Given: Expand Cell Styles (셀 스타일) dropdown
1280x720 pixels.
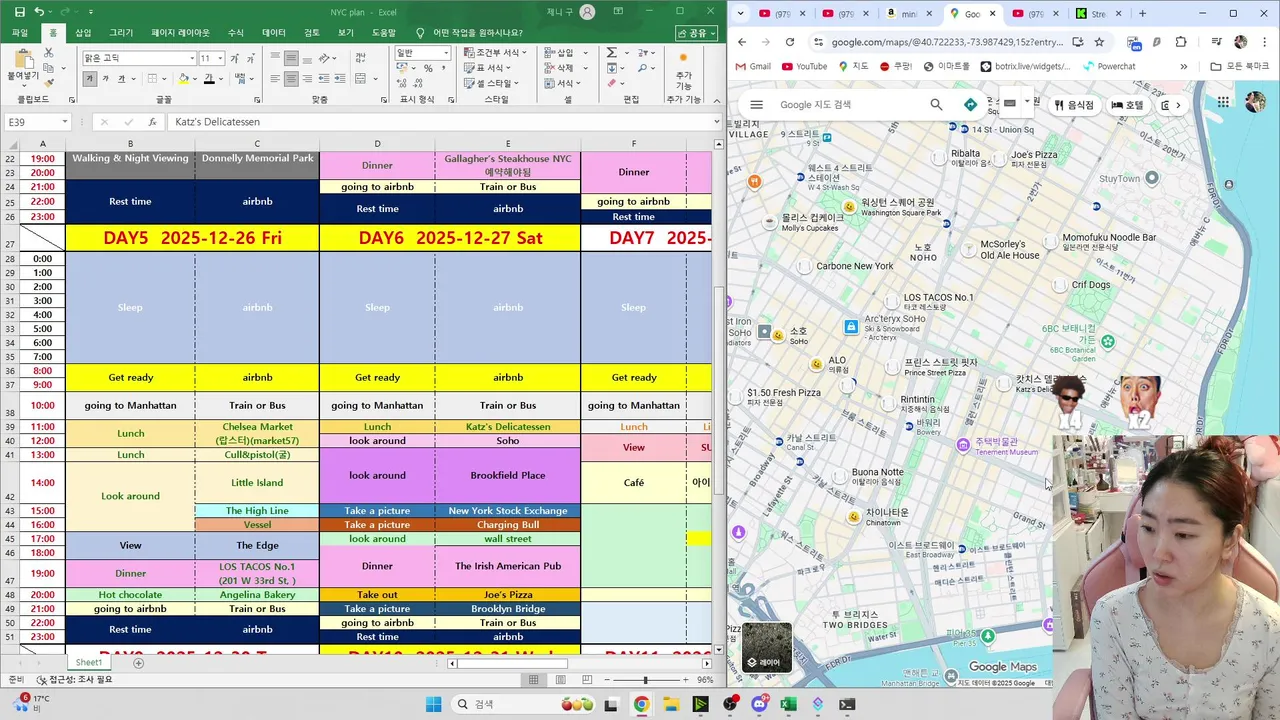Looking at the screenshot, I should click(x=491, y=83).
